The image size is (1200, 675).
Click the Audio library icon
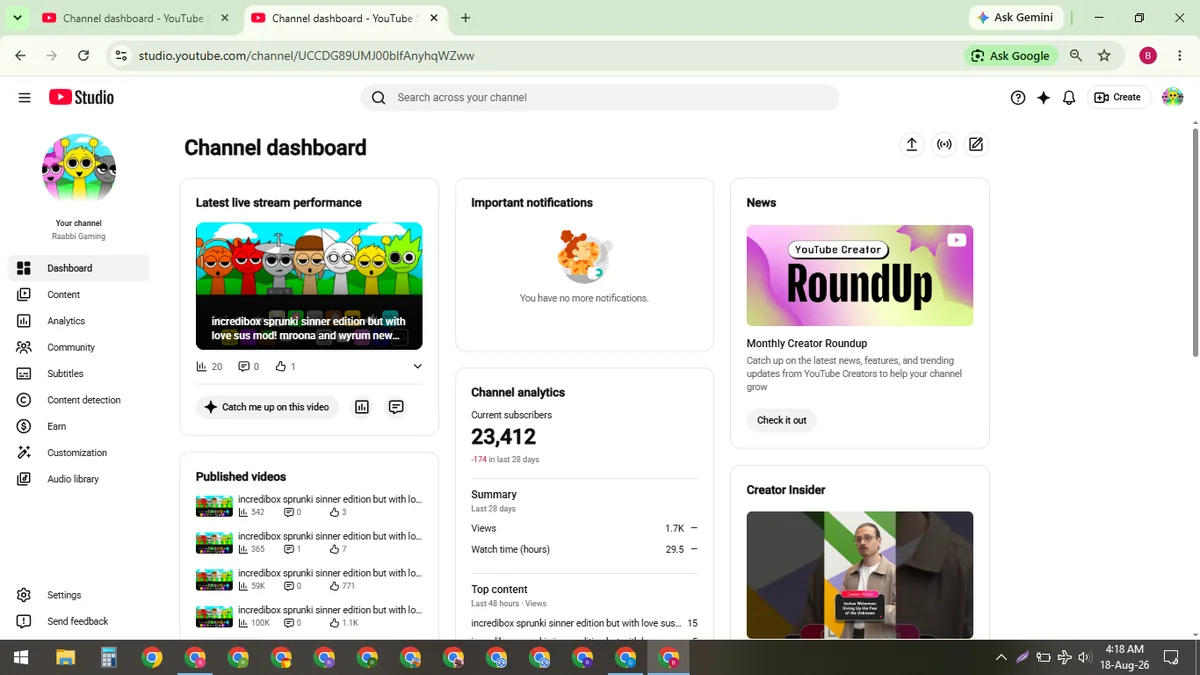click(x=24, y=479)
